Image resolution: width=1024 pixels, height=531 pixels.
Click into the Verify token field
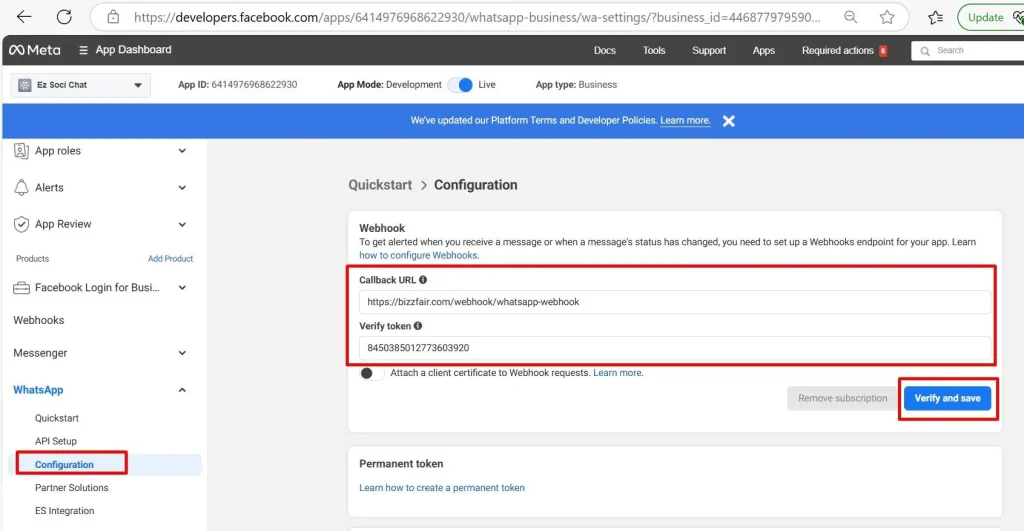pyautogui.click(x=675, y=348)
